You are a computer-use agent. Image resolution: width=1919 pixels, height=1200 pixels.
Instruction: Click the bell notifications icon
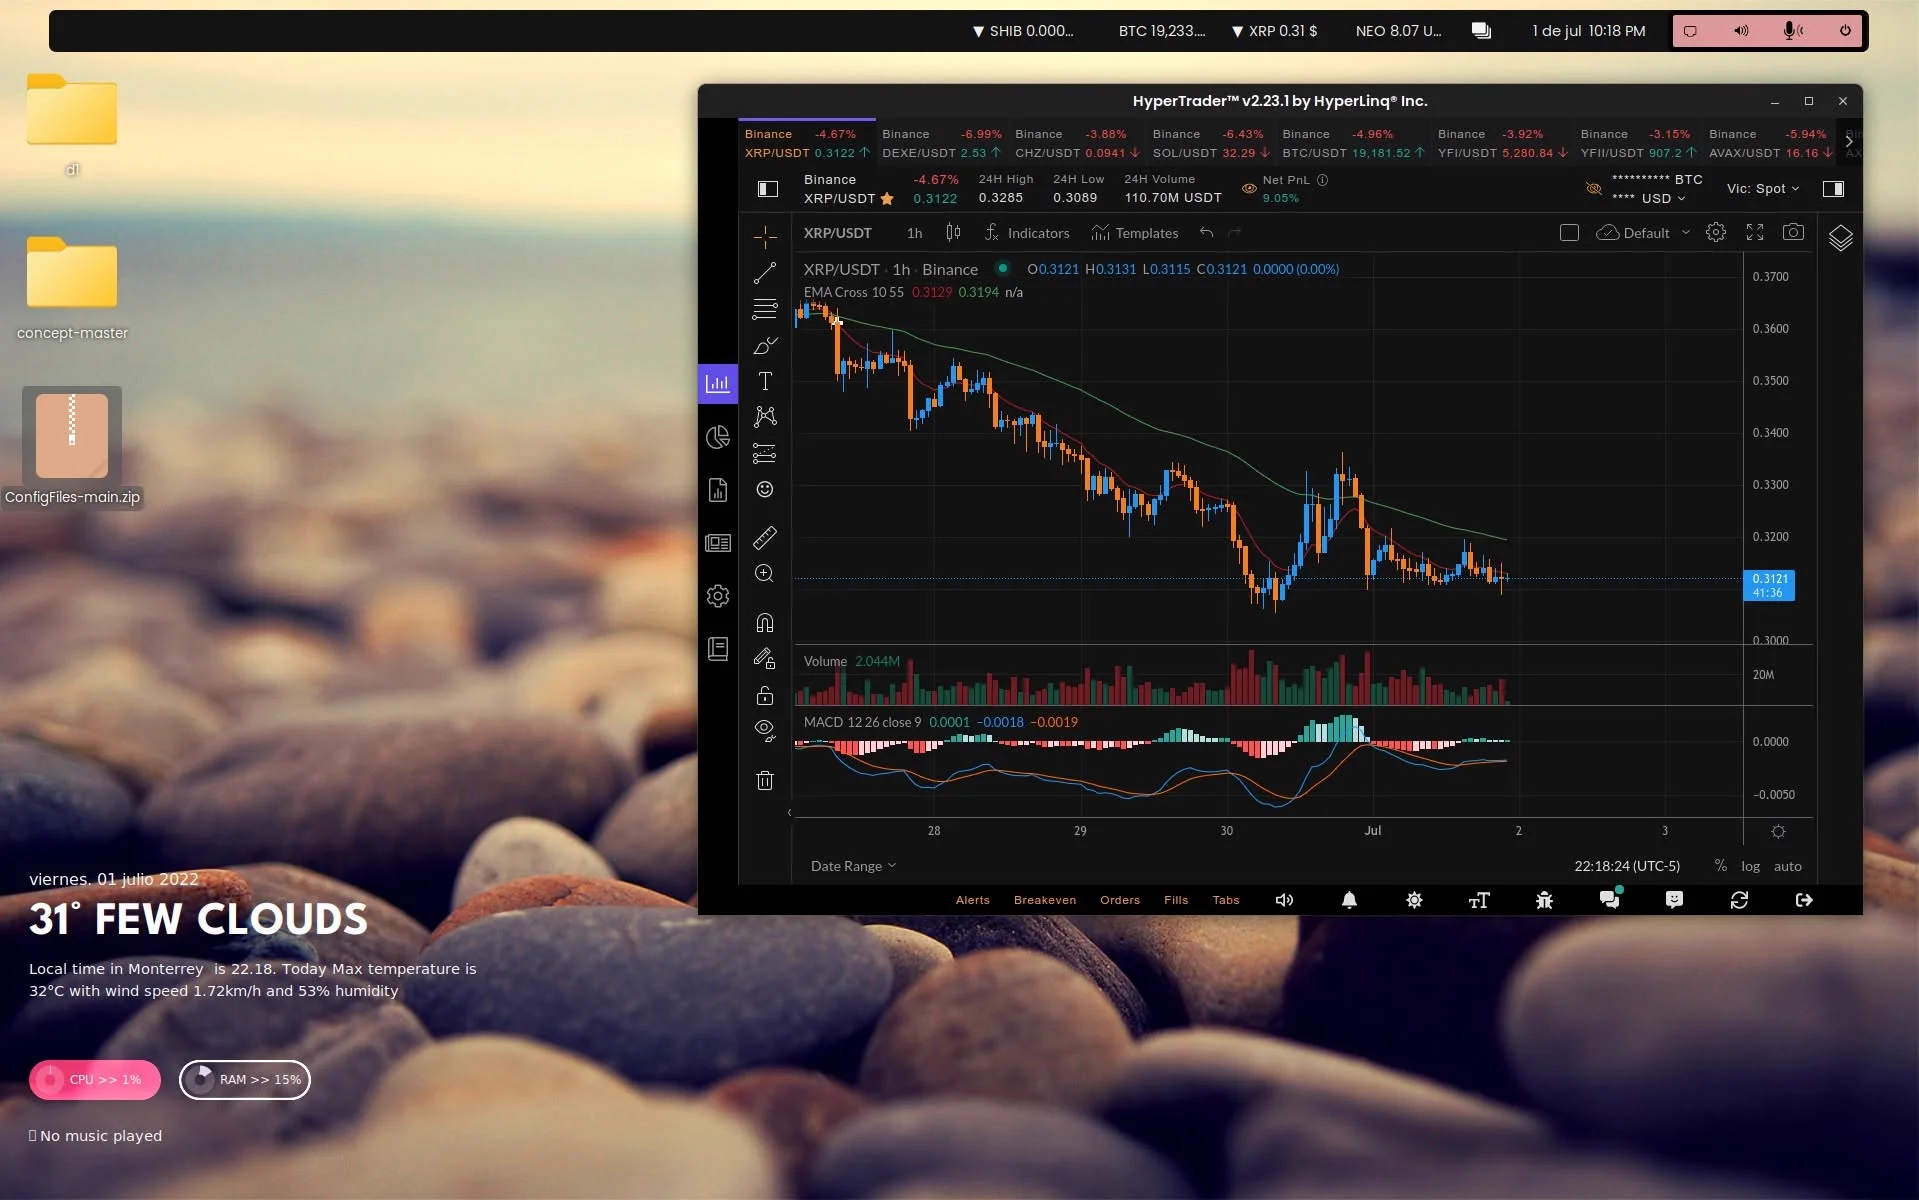point(1349,900)
